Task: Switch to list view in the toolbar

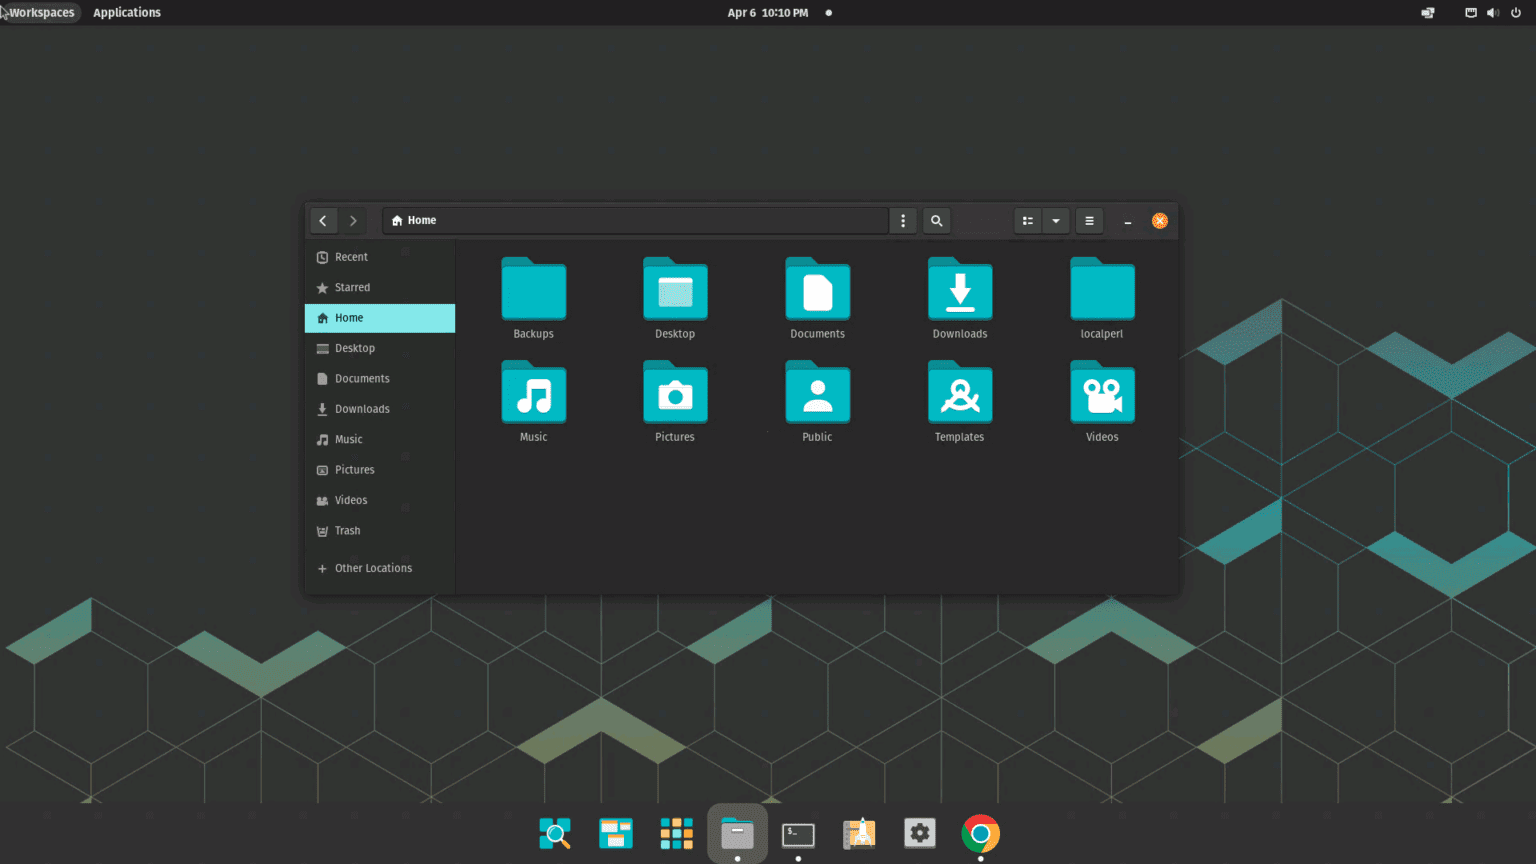Action: pyautogui.click(x=1028, y=220)
